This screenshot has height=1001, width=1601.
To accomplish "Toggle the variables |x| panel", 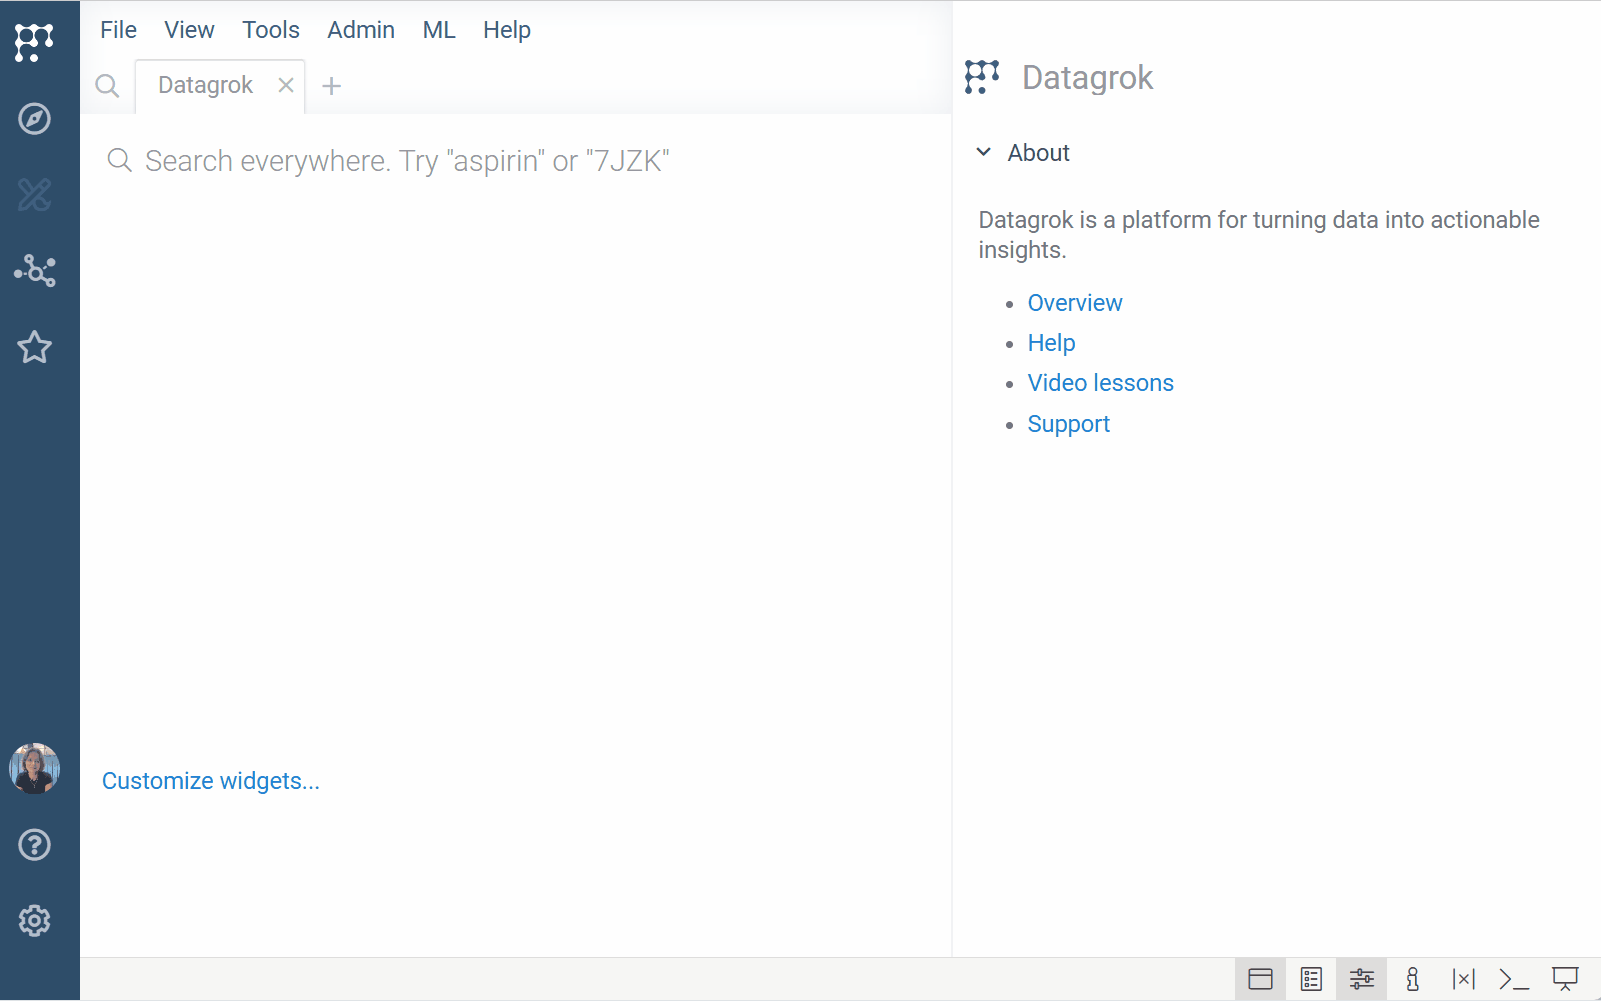I will 1463,979.
